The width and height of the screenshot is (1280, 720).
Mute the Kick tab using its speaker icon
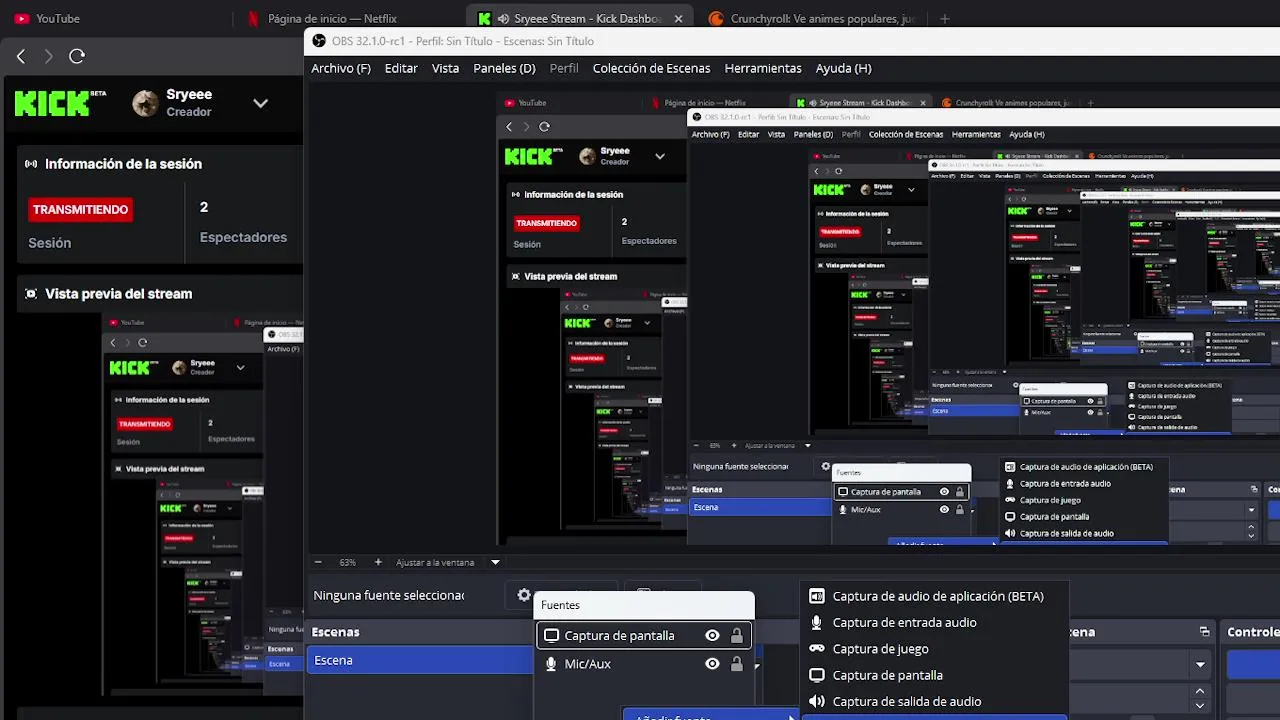(503, 18)
